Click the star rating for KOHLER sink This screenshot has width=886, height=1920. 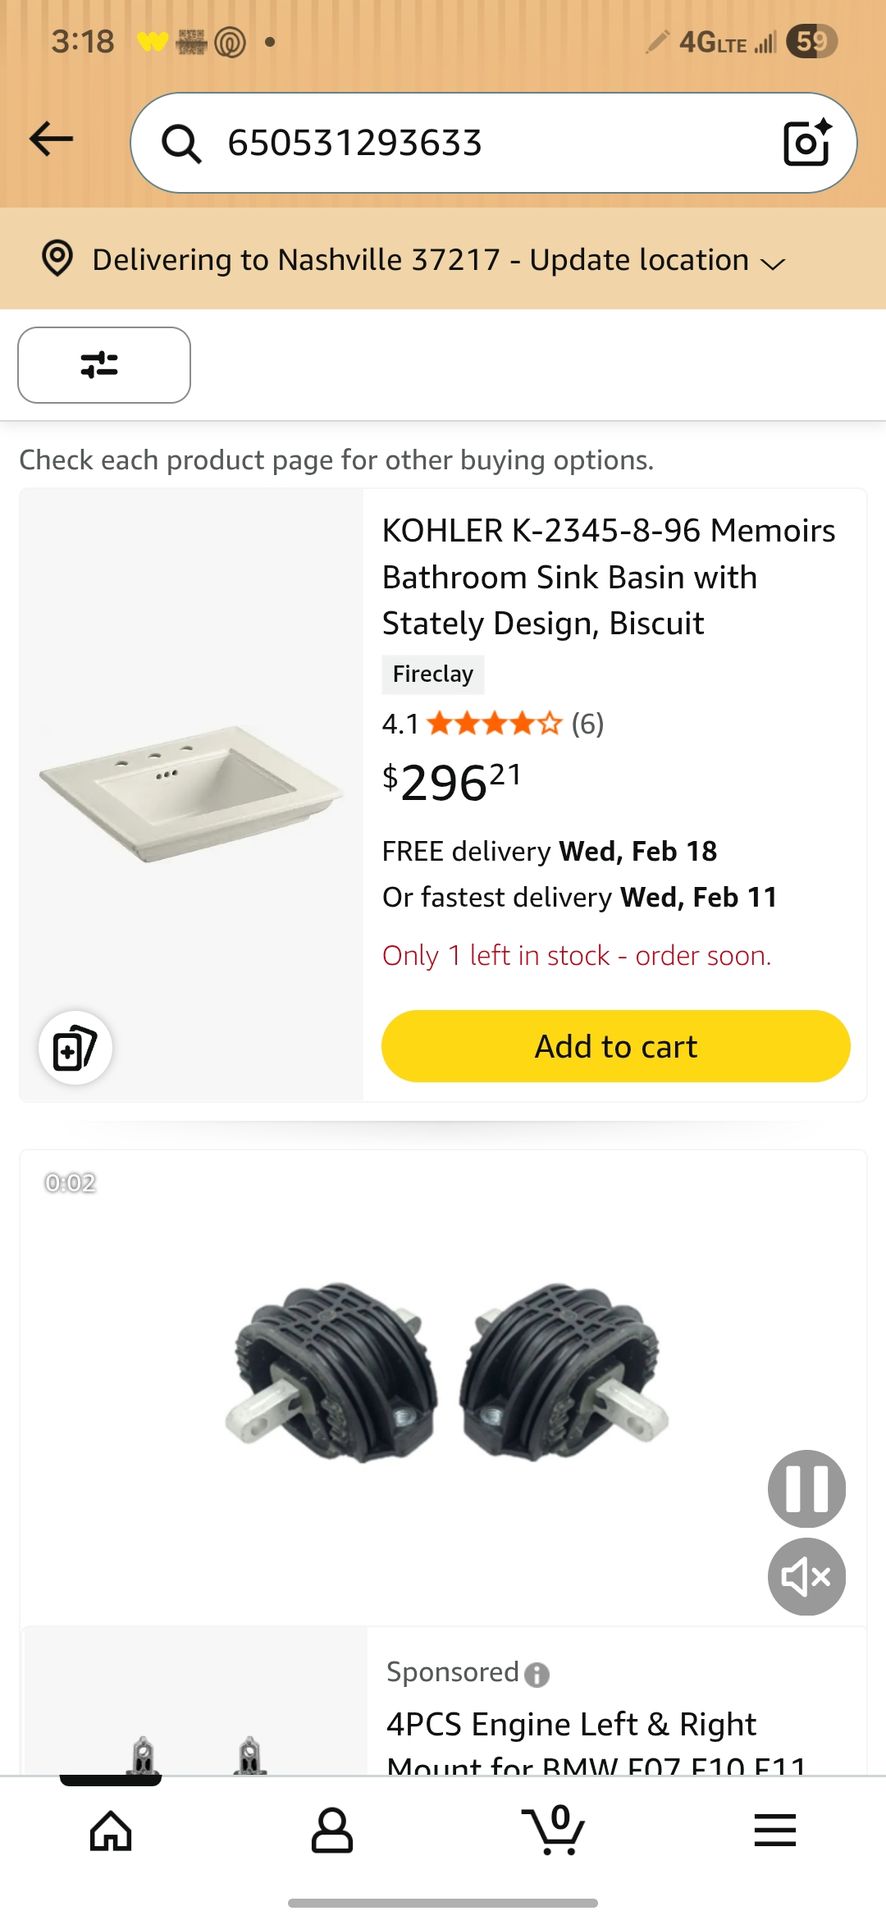coord(495,723)
